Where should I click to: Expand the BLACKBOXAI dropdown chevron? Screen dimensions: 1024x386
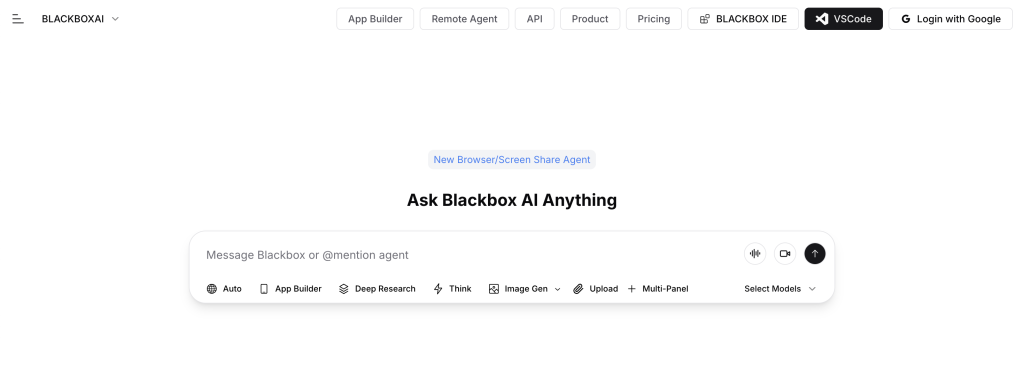point(116,19)
